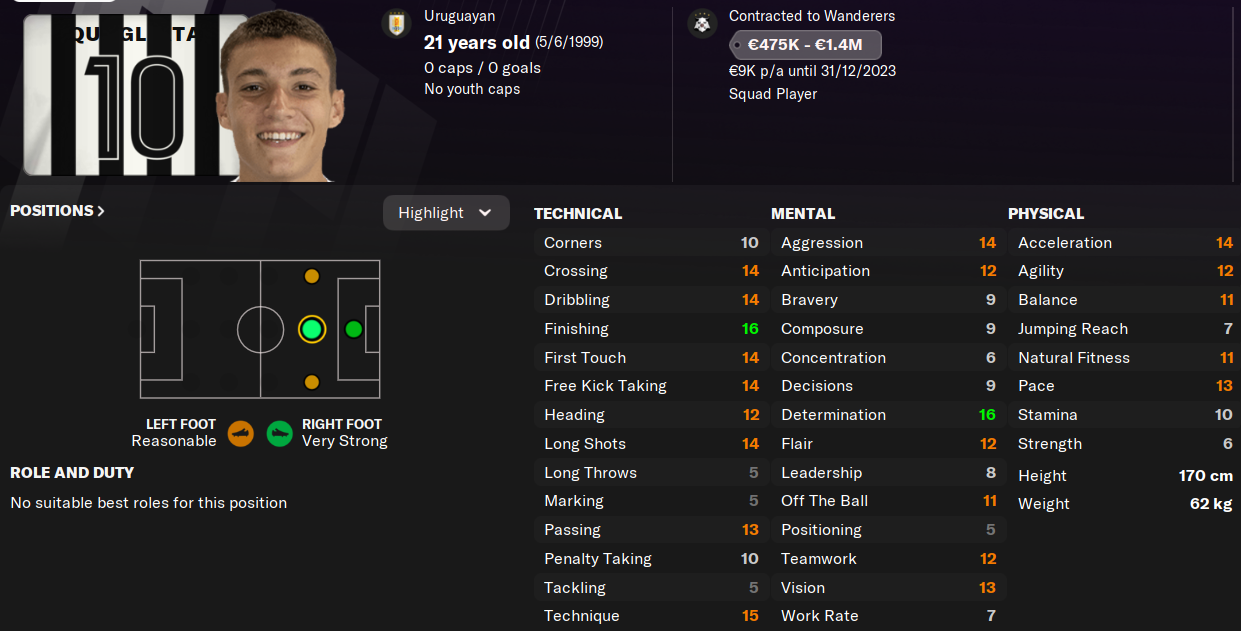Image resolution: width=1241 pixels, height=631 pixels.
Task: Click the PHYSICAL column heading
Action: click(1046, 214)
